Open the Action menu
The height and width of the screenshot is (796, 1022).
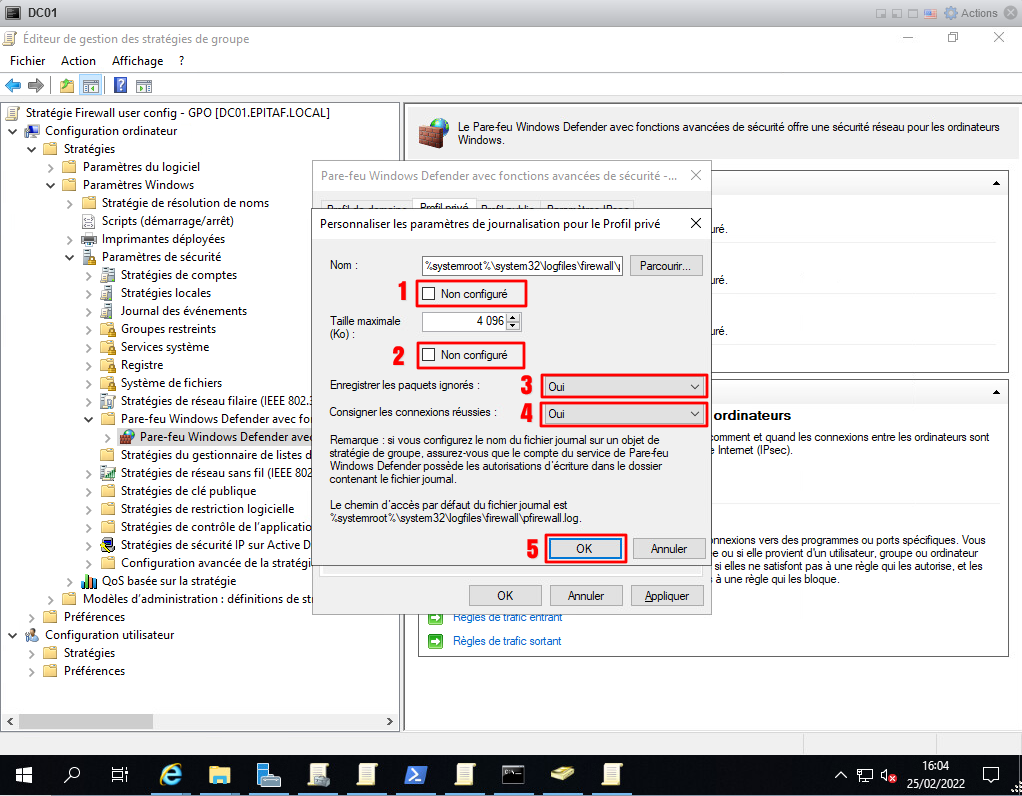[x=78, y=61]
